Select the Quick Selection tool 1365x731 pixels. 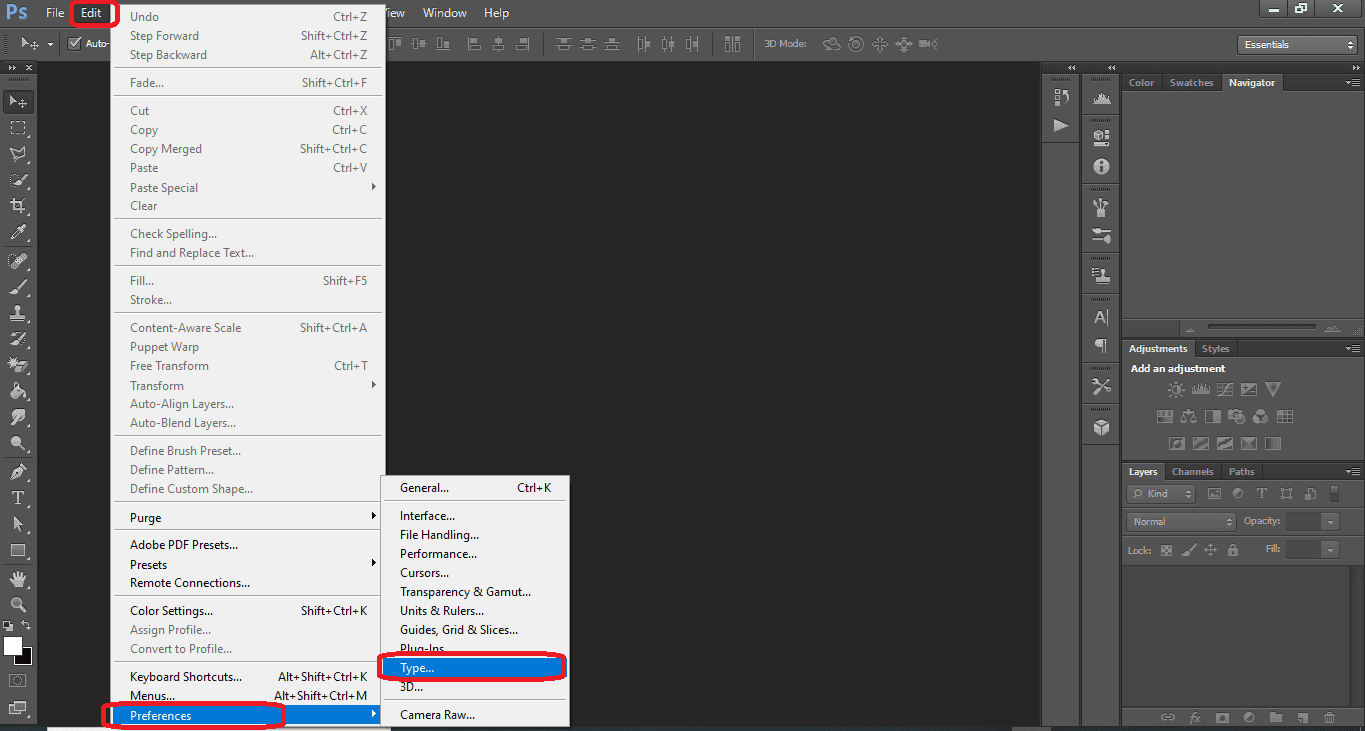tap(18, 180)
